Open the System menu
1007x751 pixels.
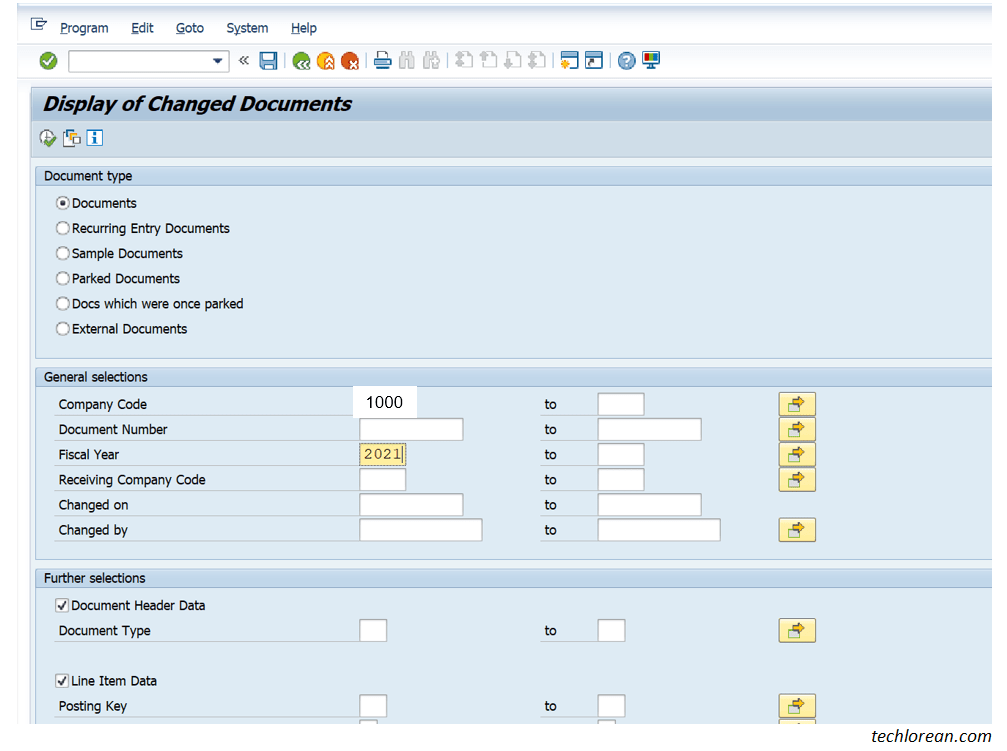(246, 28)
